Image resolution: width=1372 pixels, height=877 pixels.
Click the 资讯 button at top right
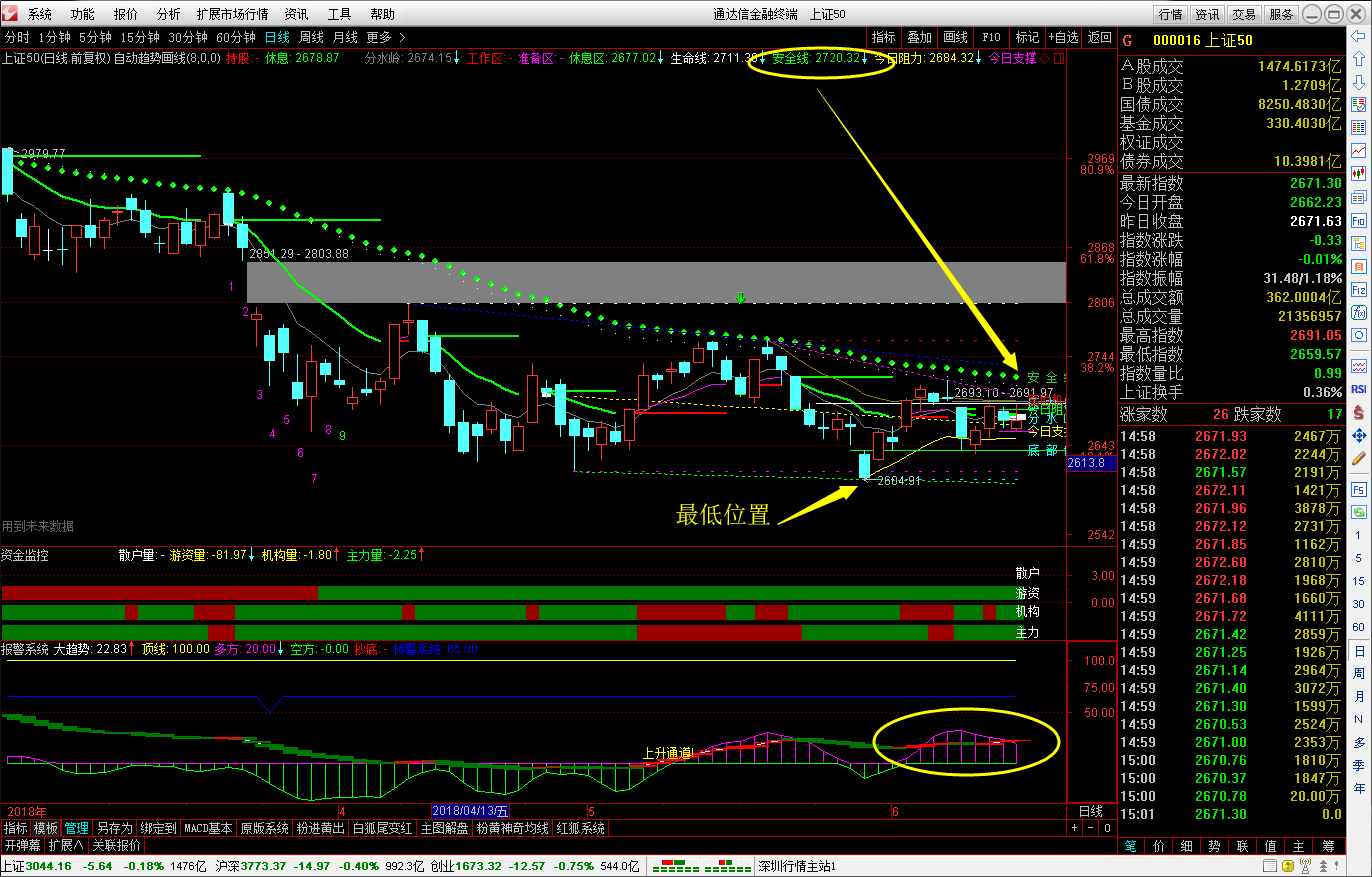(1207, 14)
